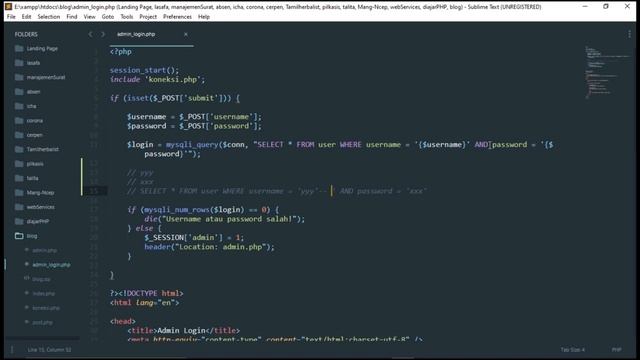This screenshot has height=360, width=640.
Task: Open the Tools menu
Action: 127,17
